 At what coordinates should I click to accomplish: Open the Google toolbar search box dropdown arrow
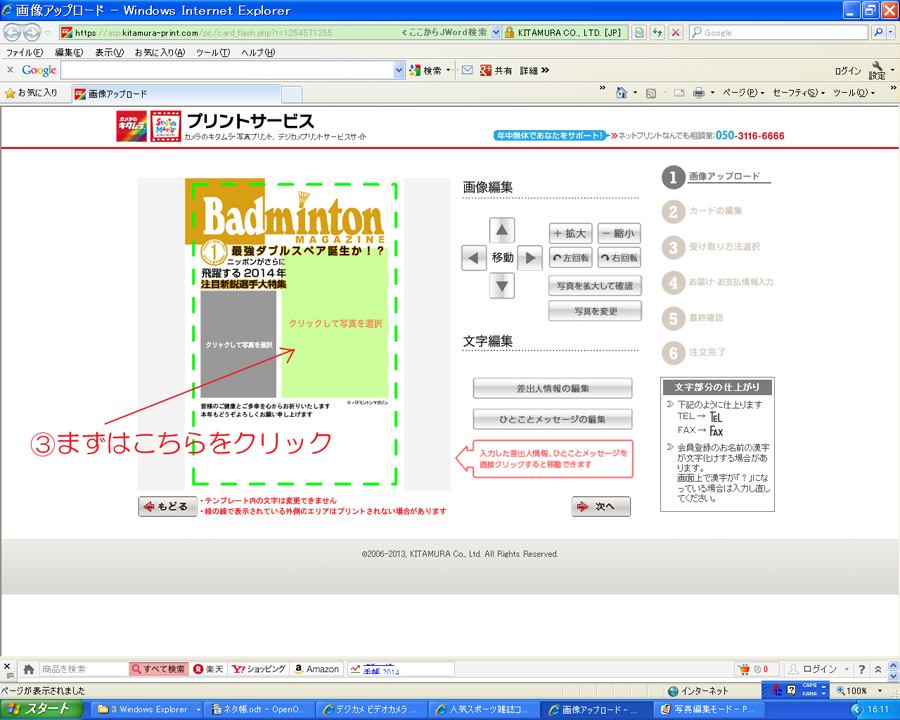[398, 70]
